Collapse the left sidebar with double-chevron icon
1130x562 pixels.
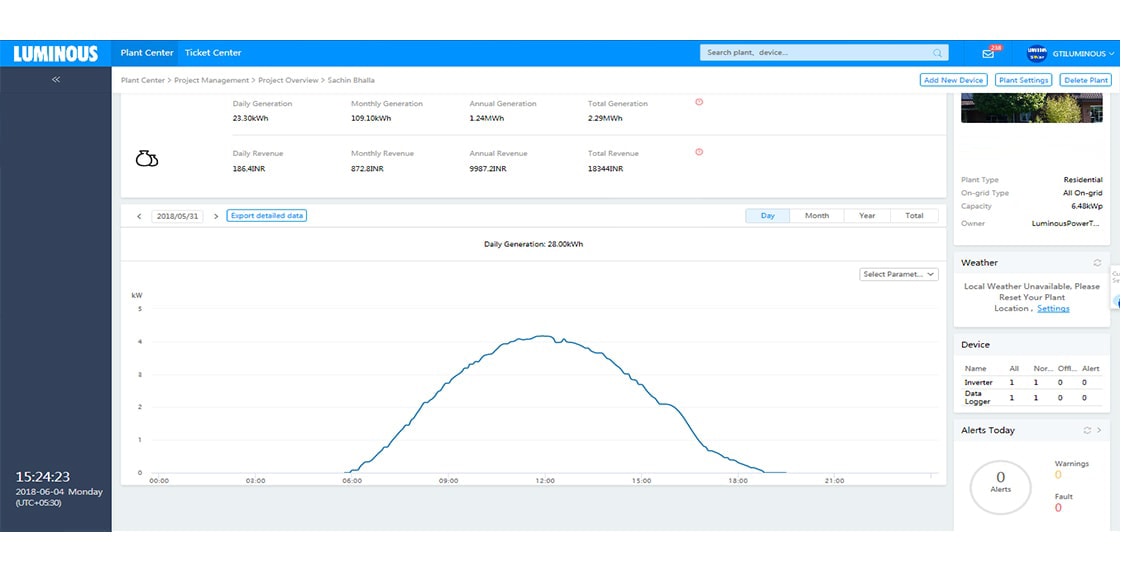click(x=56, y=79)
